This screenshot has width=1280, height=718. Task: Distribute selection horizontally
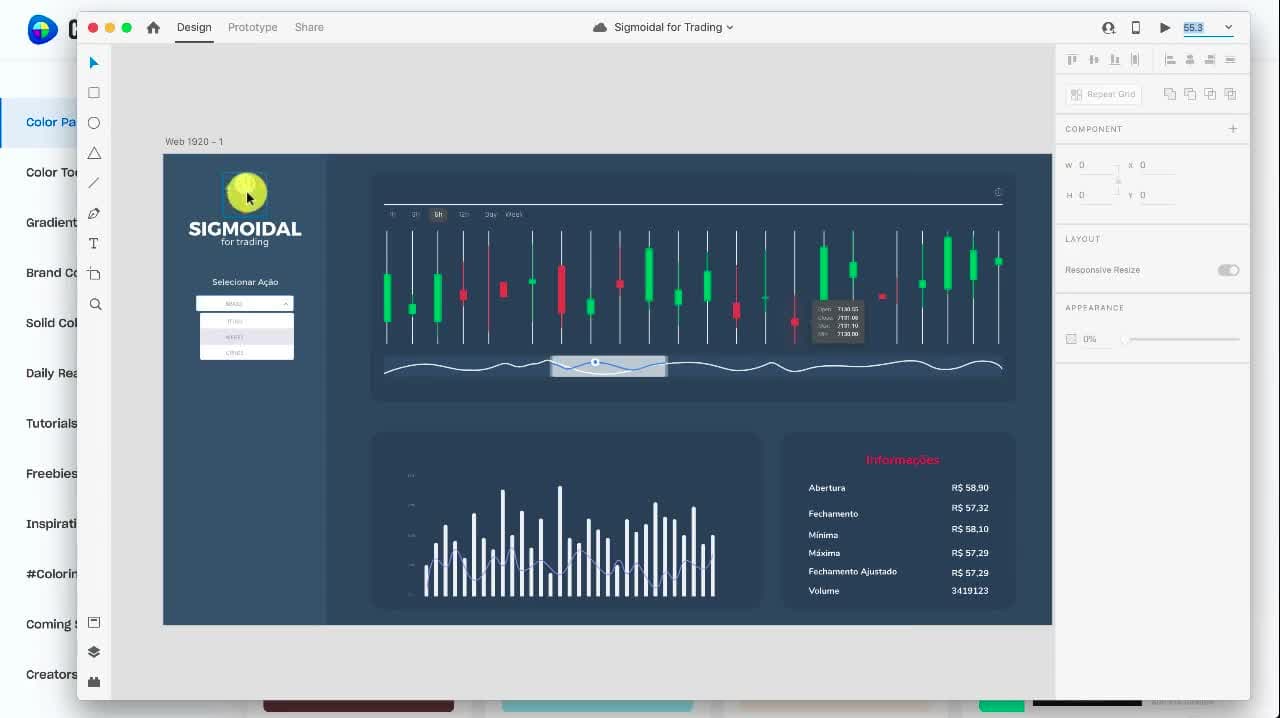pos(1134,60)
